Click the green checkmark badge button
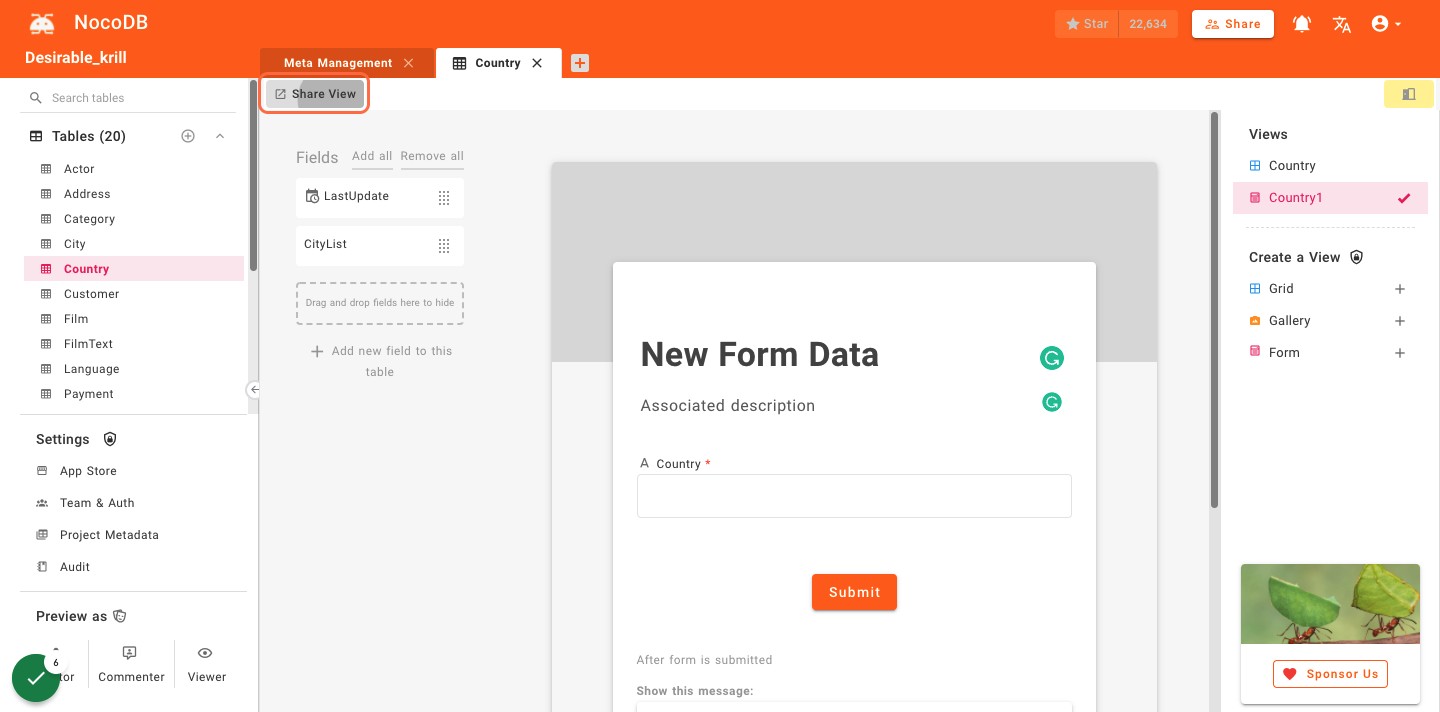The width and height of the screenshot is (1440, 712). 36,678
